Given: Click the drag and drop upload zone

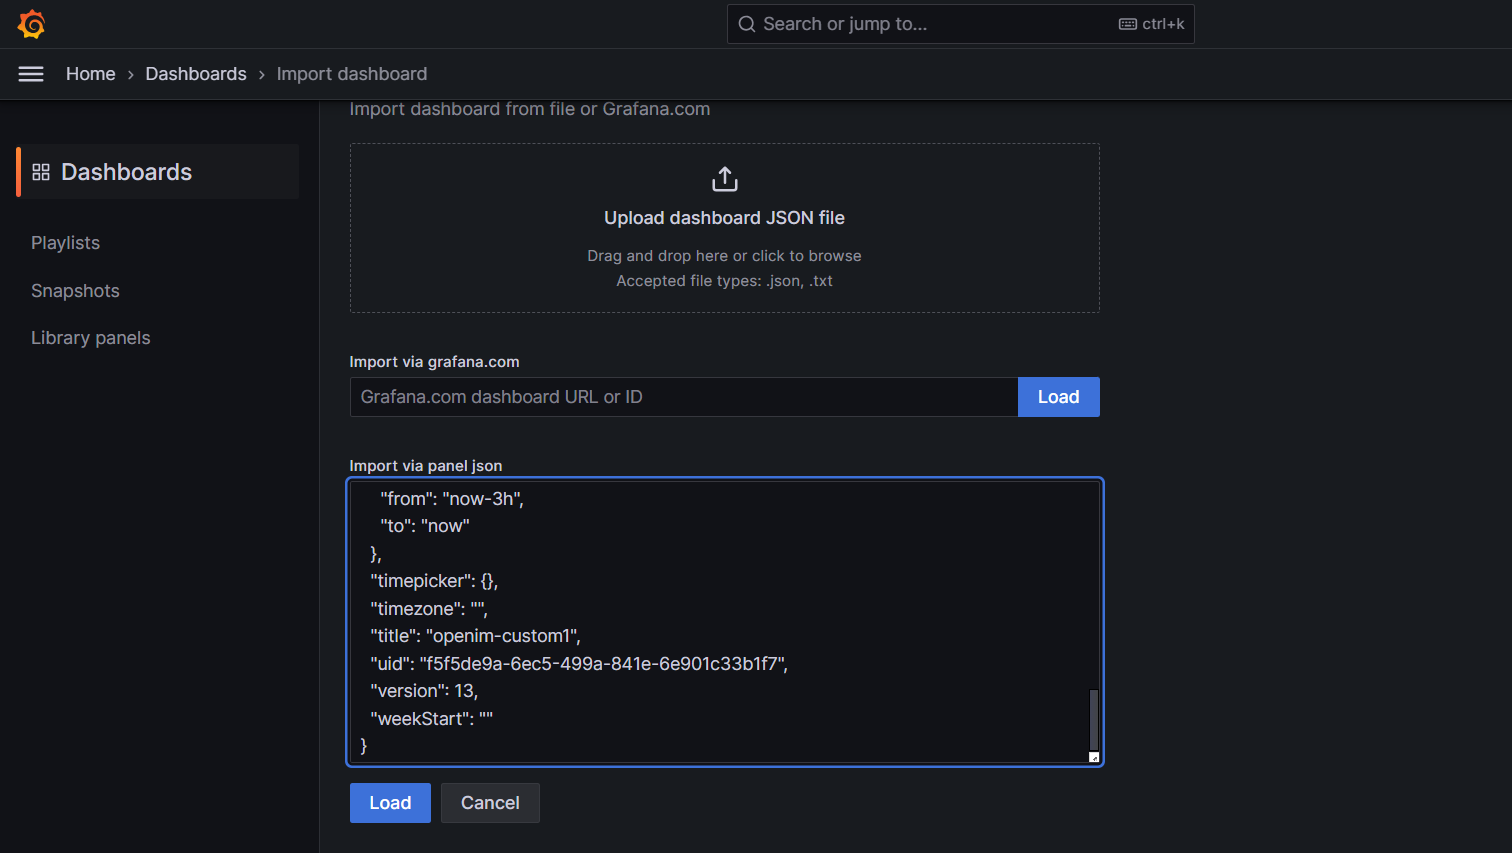Looking at the screenshot, I should (x=724, y=228).
